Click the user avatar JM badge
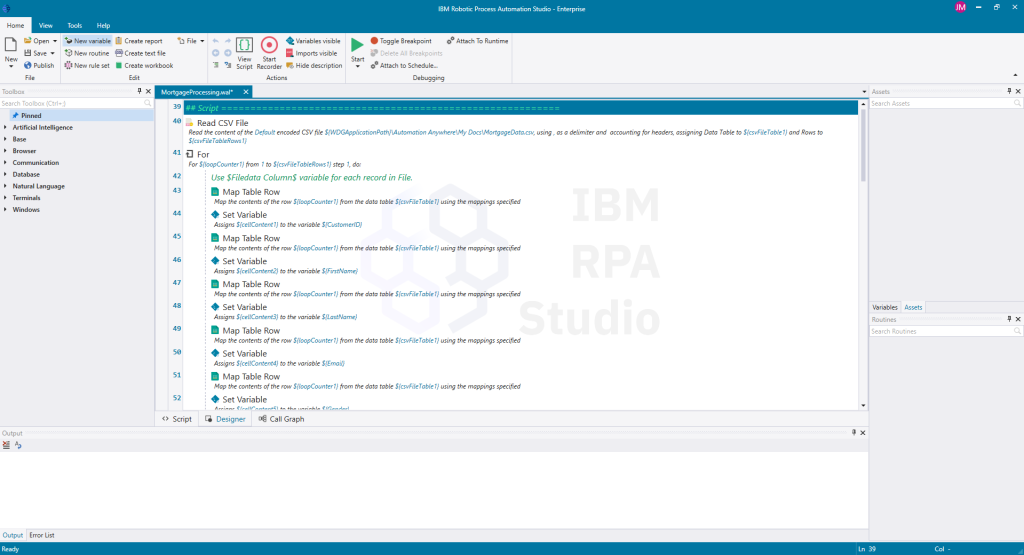The width and height of the screenshot is (1024, 555). [x=960, y=7]
